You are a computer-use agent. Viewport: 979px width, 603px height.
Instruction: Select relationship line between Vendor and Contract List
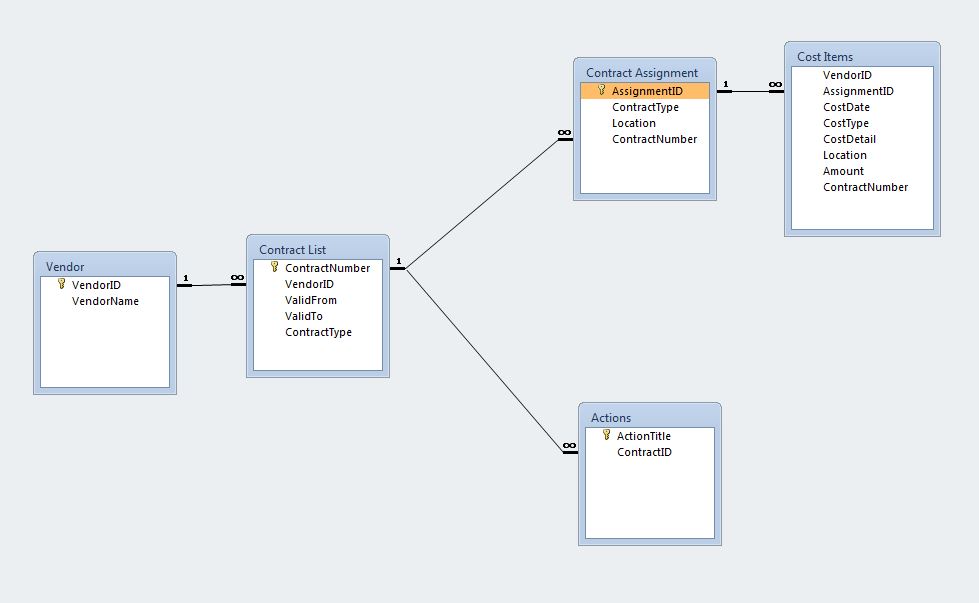point(212,285)
